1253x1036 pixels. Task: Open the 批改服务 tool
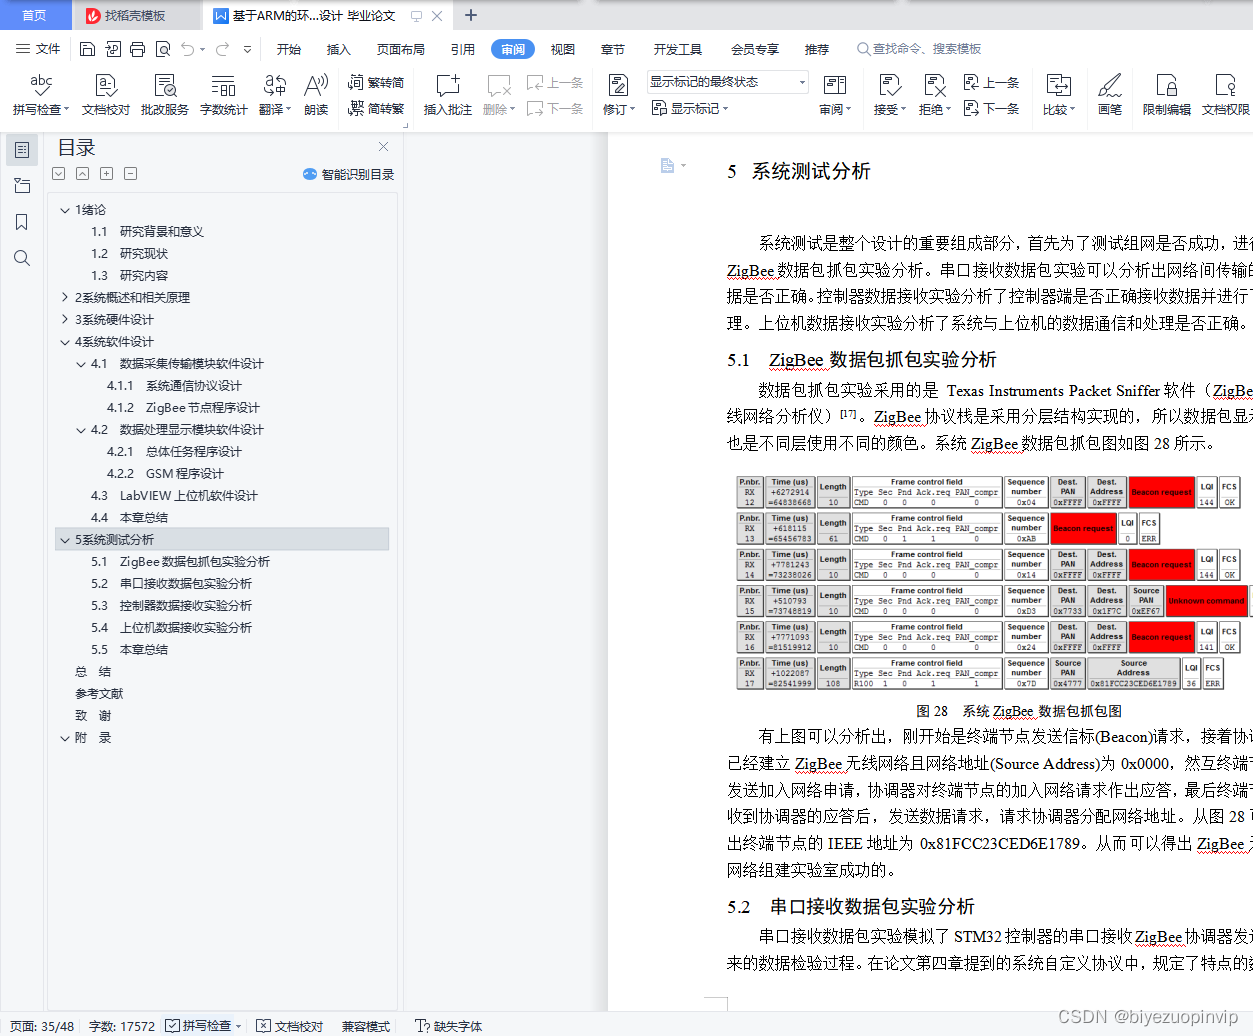coord(164,94)
